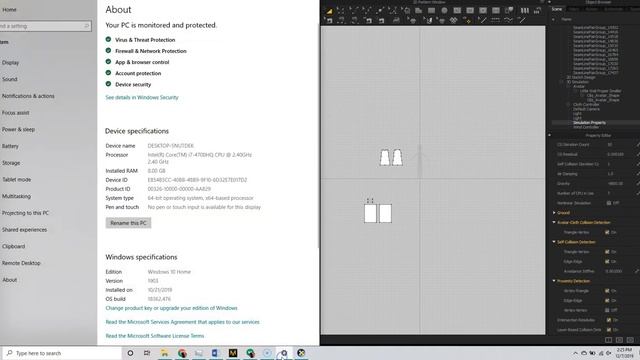Go to Settings Home
This screenshot has width=640, height=360.
coord(9,9)
